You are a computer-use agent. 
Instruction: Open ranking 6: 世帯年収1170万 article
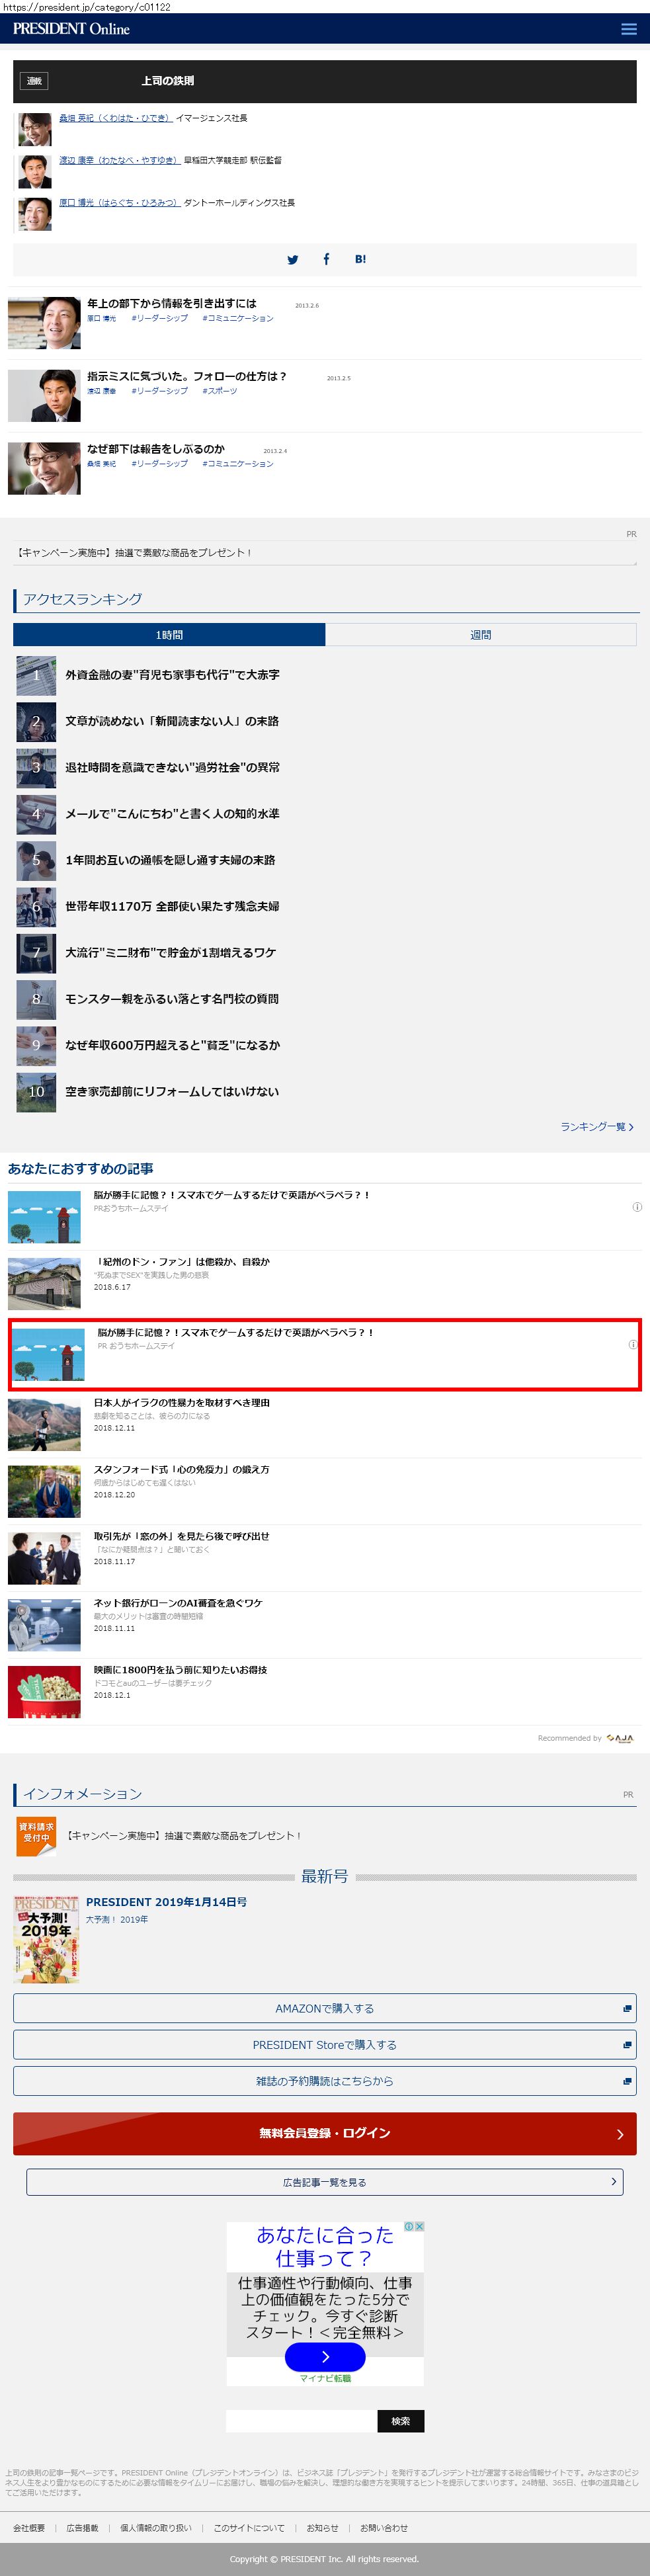pyautogui.click(x=172, y=906)
